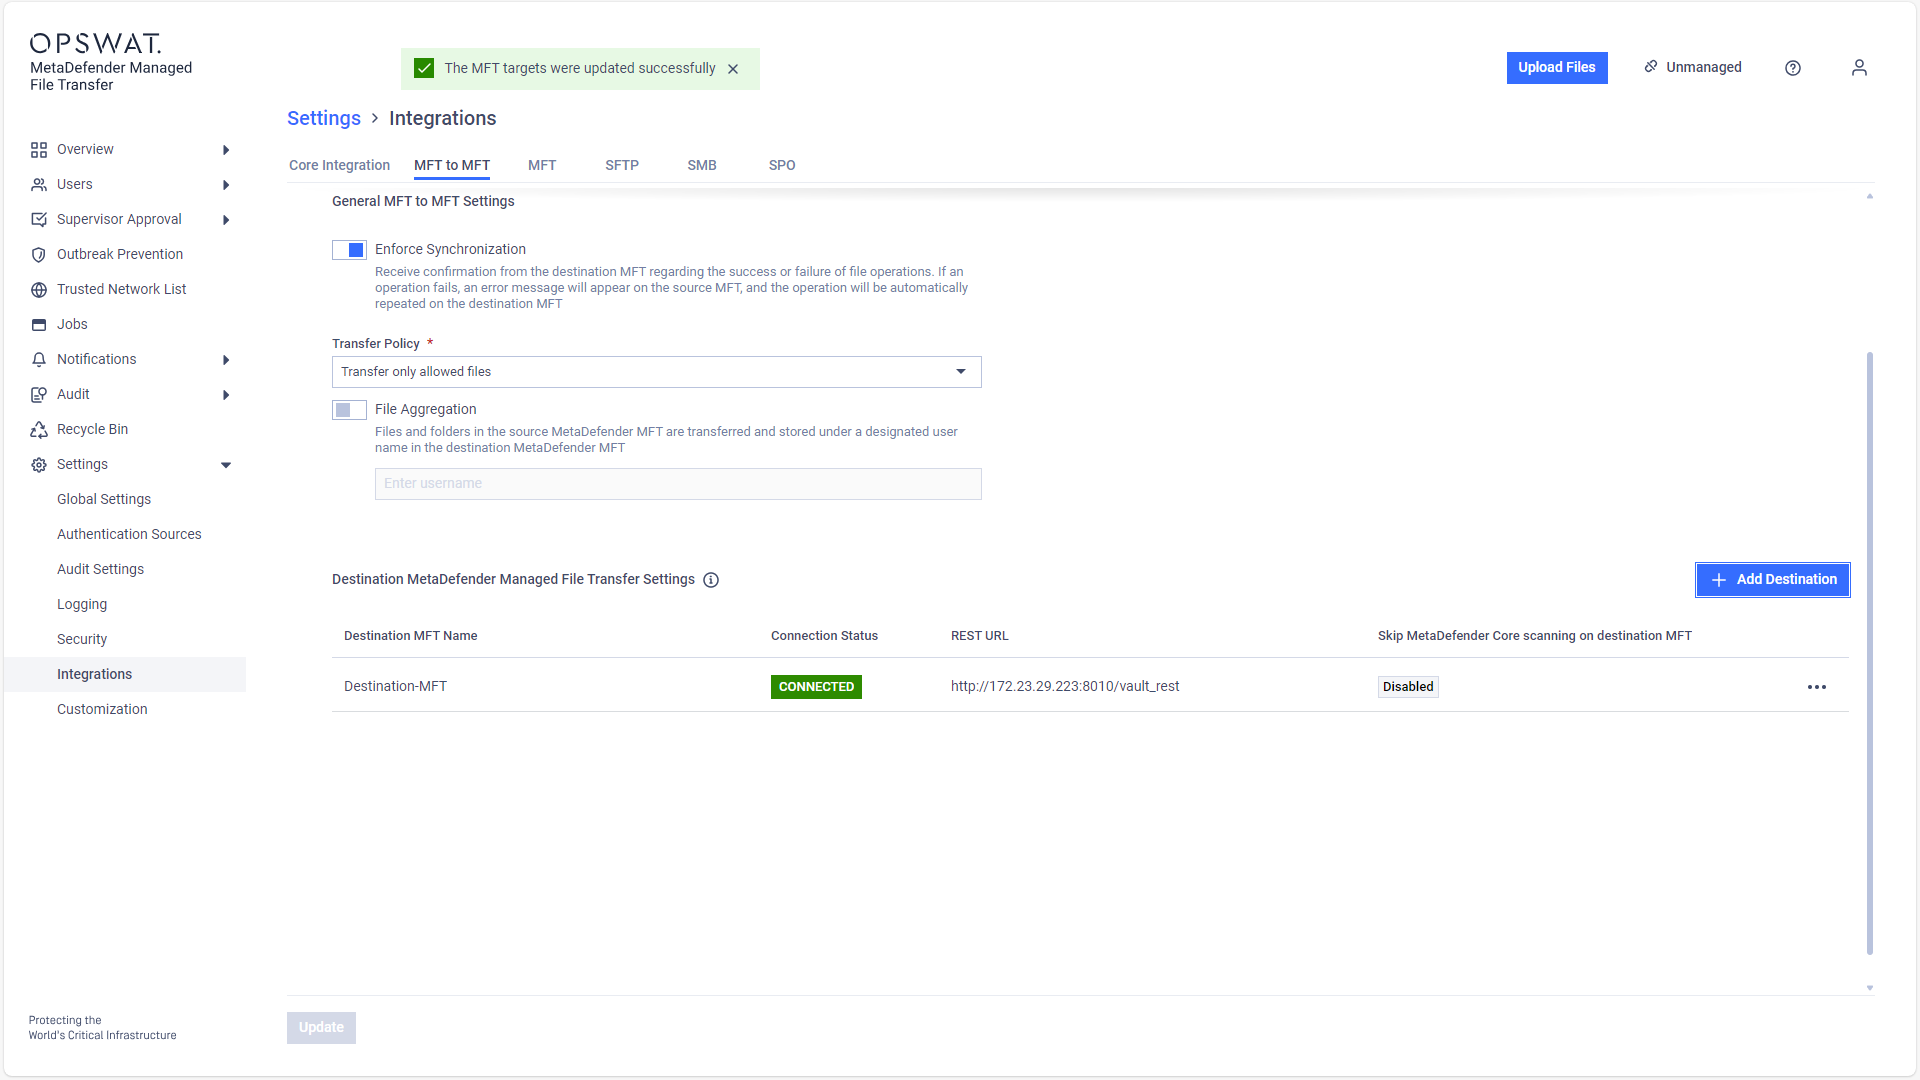Click the Disabled badge in Destination-MFT row
Image resolution: width=1920 pixels, height=1080 pixels.
1408,687
